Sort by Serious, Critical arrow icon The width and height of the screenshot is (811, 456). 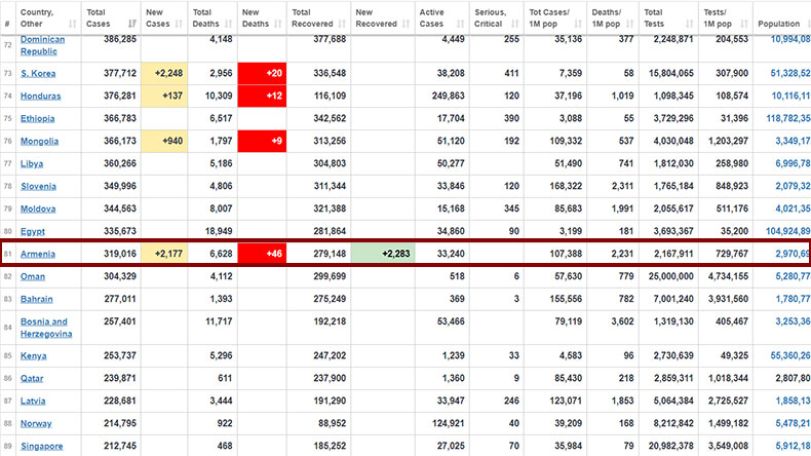tap(515, 24)
